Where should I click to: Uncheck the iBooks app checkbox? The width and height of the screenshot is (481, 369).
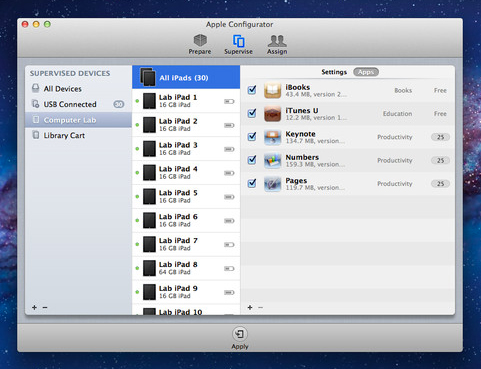pyautogui.click(x=252, y=90)
